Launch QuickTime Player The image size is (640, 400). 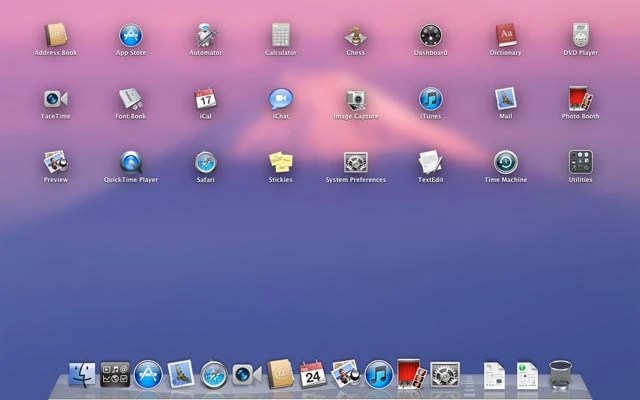[x=130, y=163]
